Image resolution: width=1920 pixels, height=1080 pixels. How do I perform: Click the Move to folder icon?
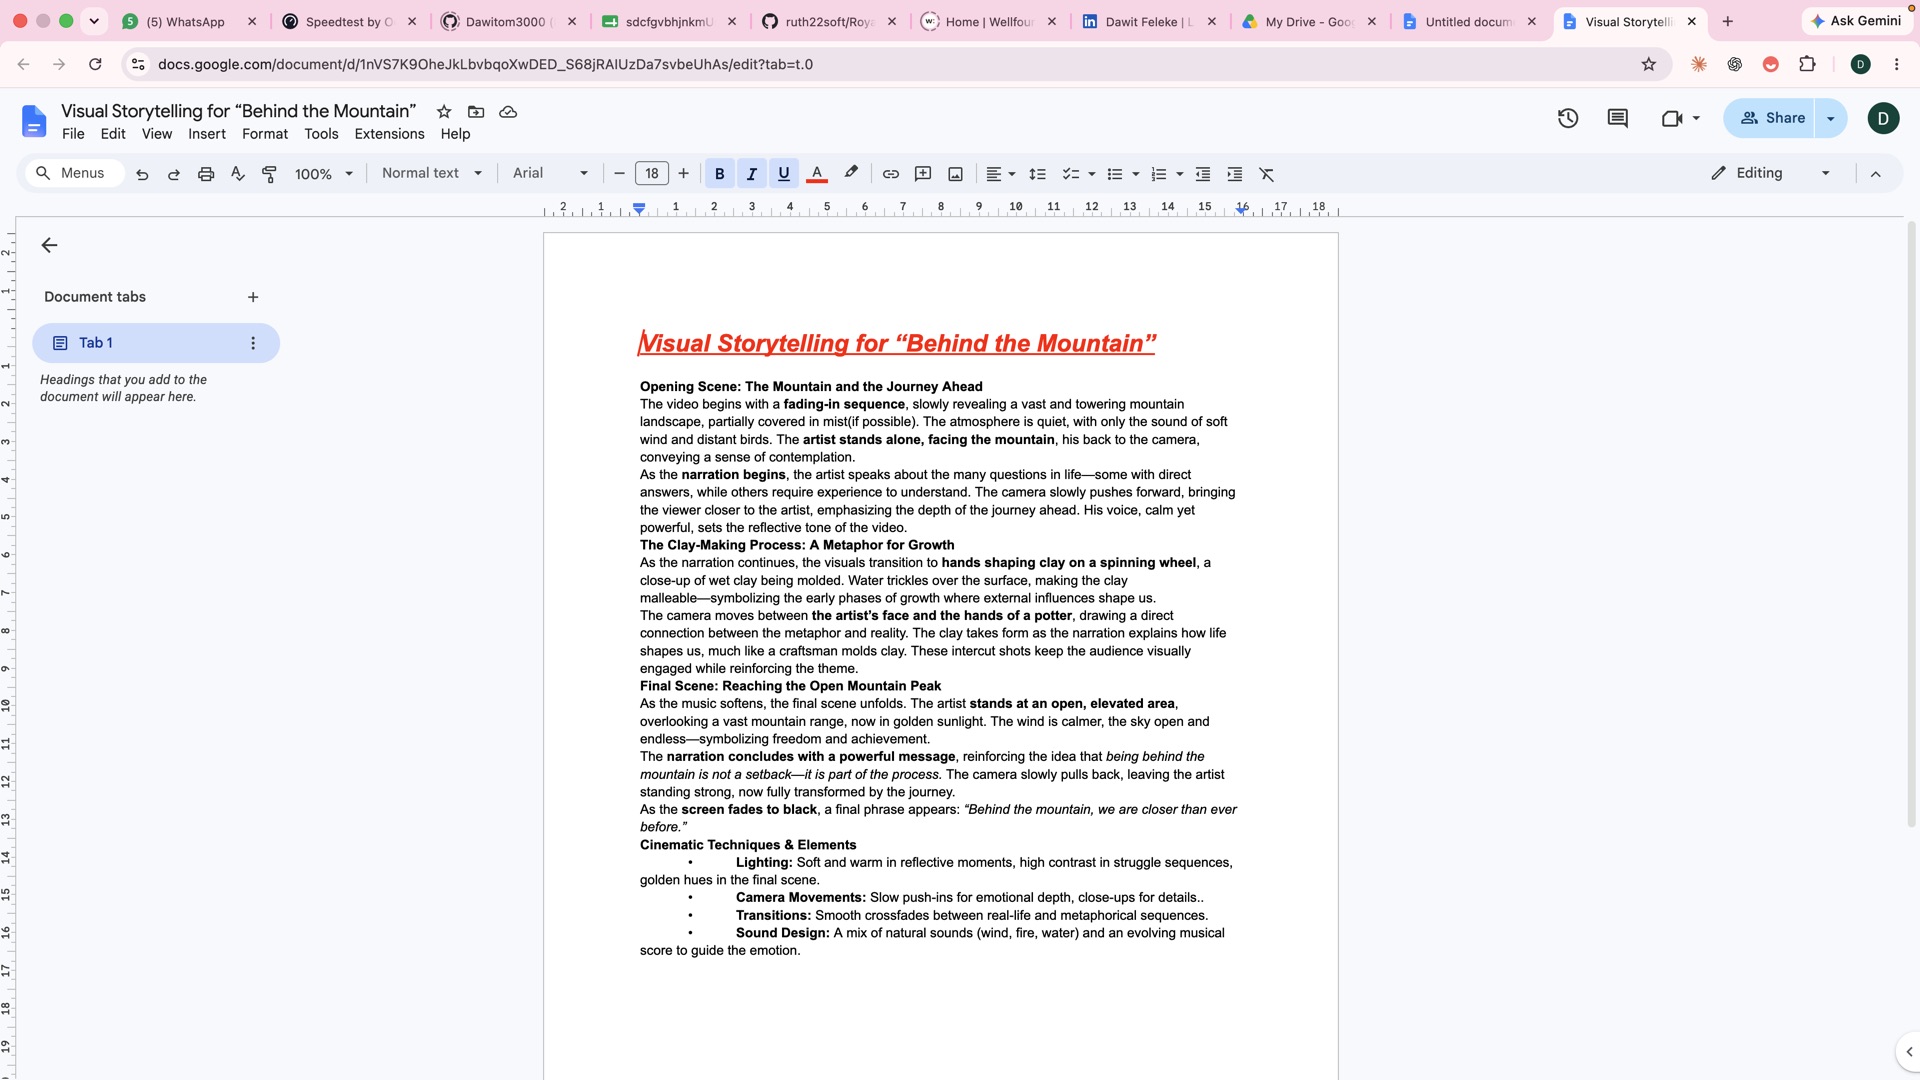(476, 112)
